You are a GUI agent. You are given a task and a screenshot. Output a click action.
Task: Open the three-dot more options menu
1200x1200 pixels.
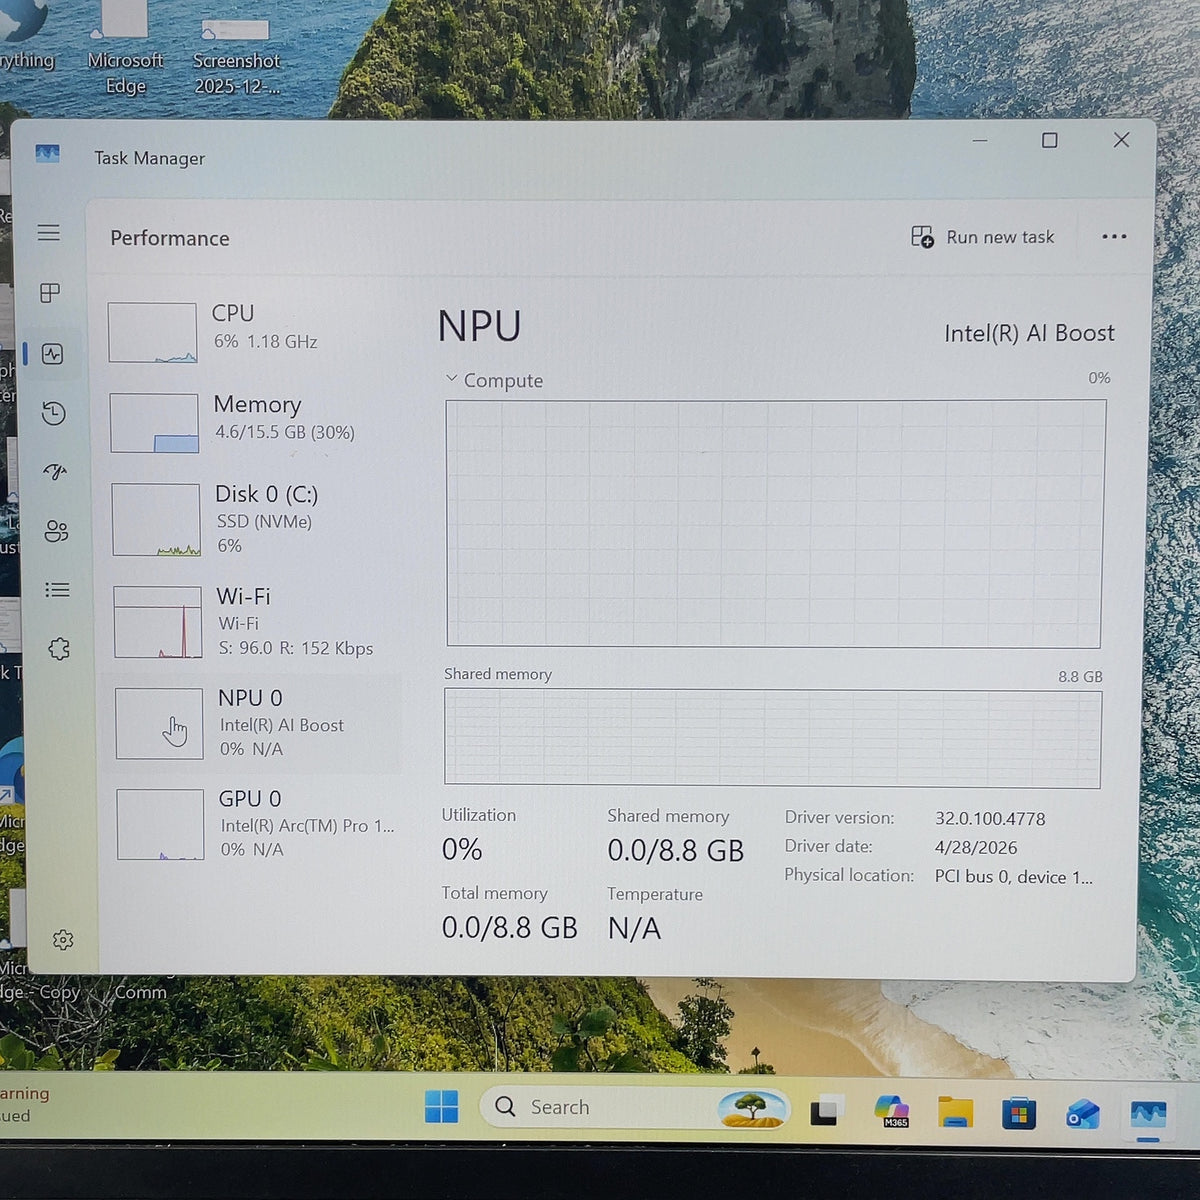(1114, 237)
